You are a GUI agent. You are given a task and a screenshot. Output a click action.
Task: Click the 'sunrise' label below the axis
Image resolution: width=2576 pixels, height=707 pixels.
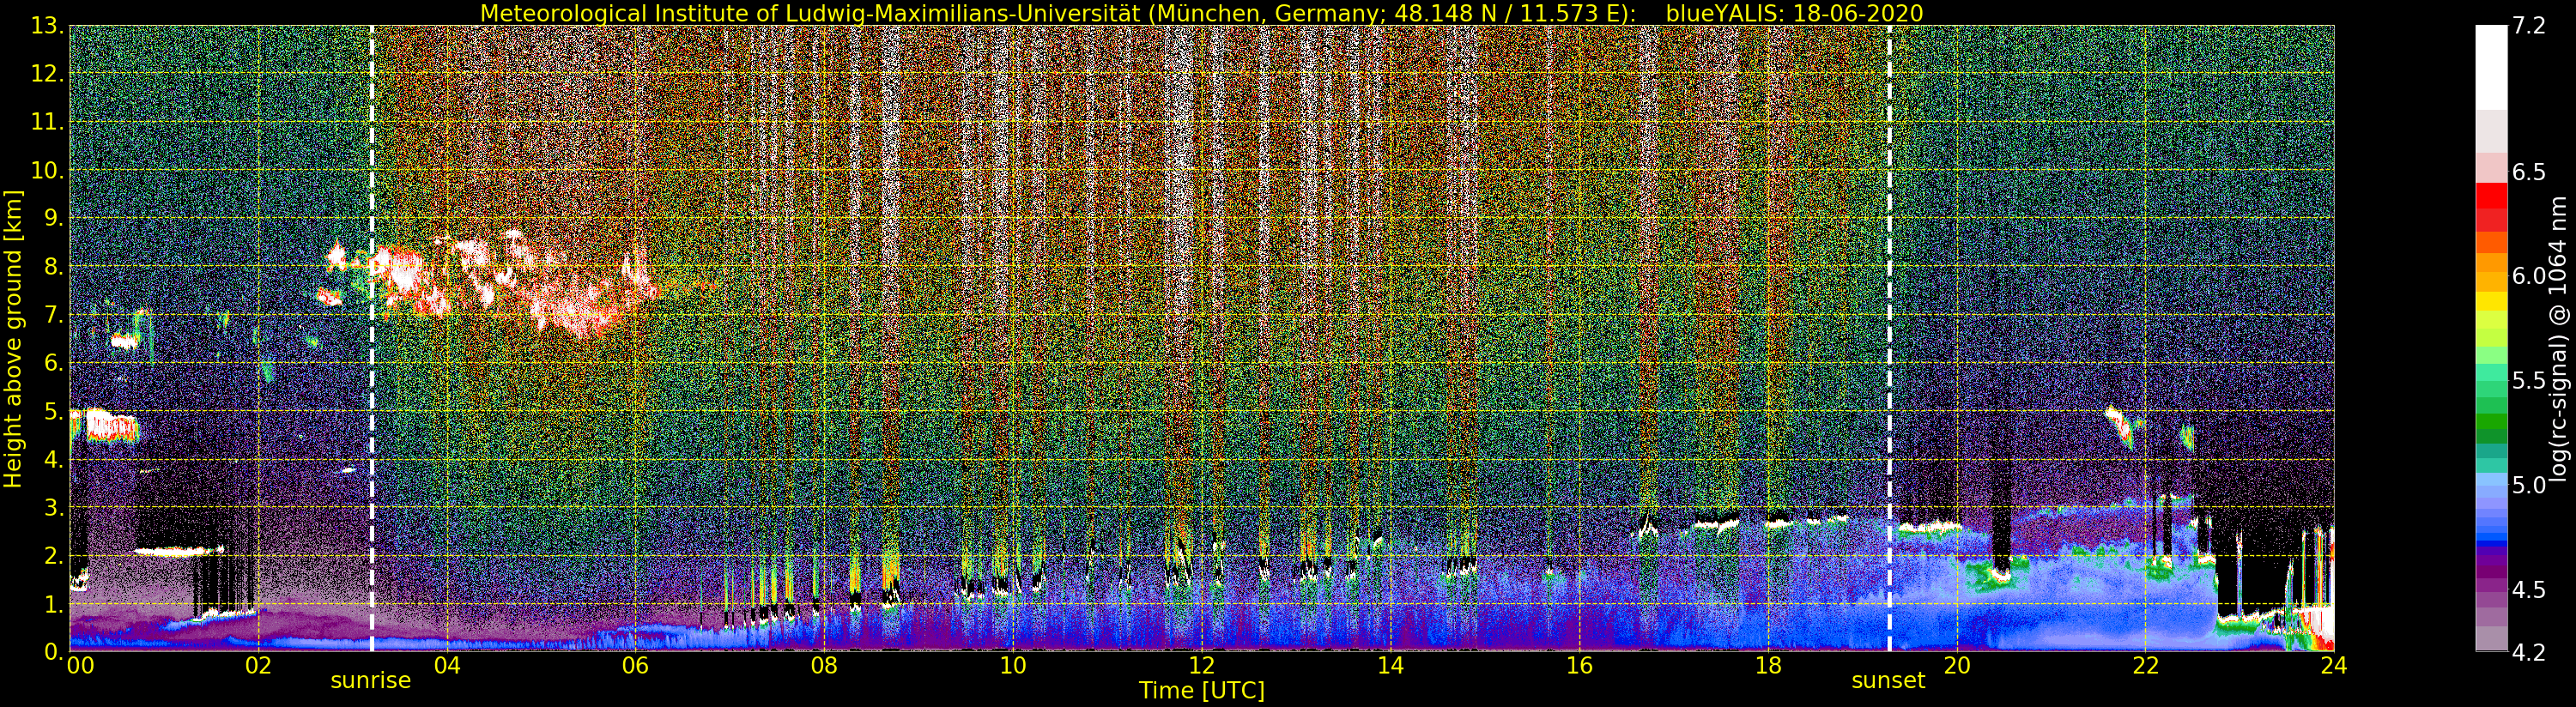[x=371, y=681]
